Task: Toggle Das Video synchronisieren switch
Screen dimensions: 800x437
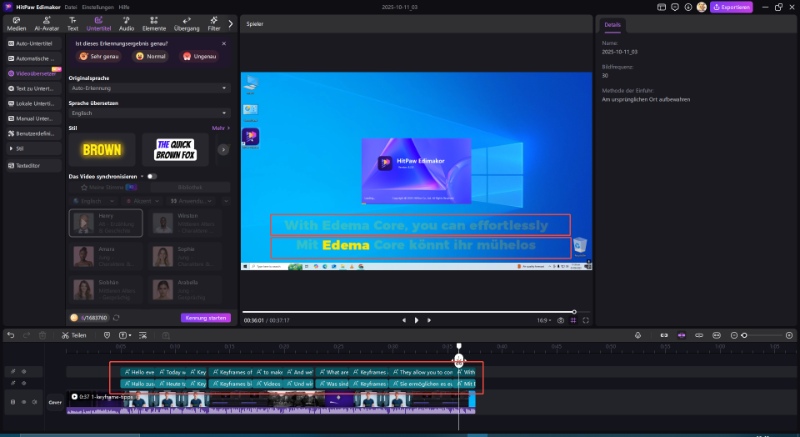Action: pos(152,176)
